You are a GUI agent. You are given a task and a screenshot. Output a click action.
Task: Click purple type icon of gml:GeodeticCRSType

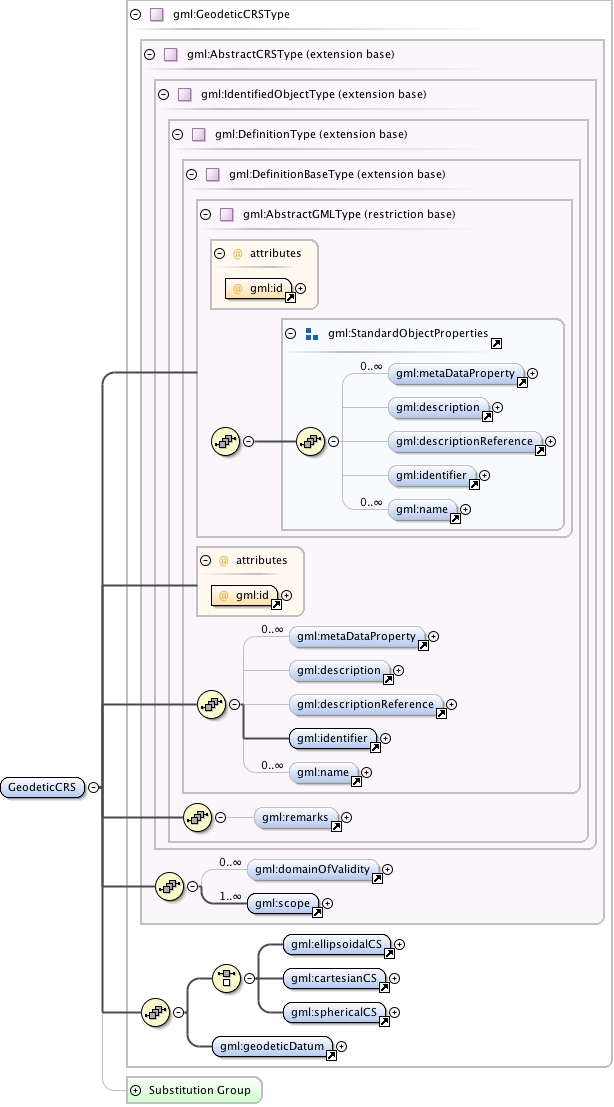pos(157,14)
